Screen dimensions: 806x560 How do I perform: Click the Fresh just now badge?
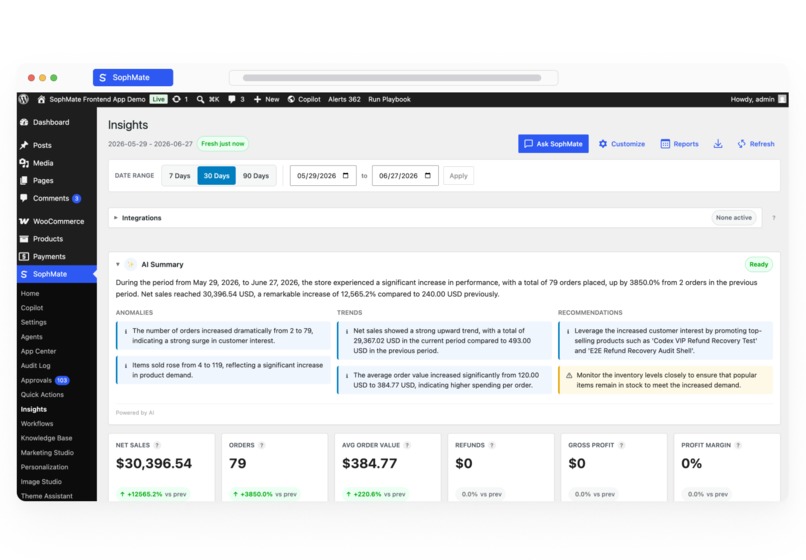pos(223,144)
